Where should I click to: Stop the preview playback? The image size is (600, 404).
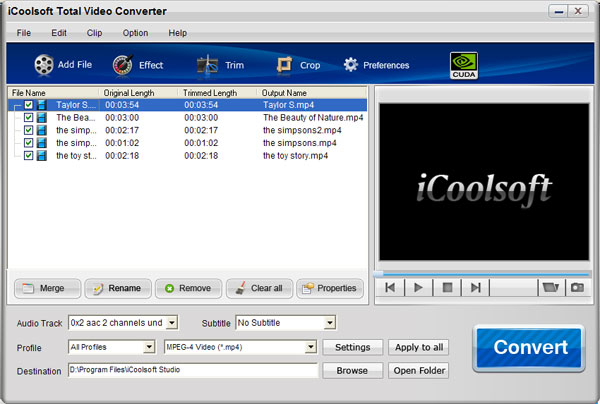447,287
